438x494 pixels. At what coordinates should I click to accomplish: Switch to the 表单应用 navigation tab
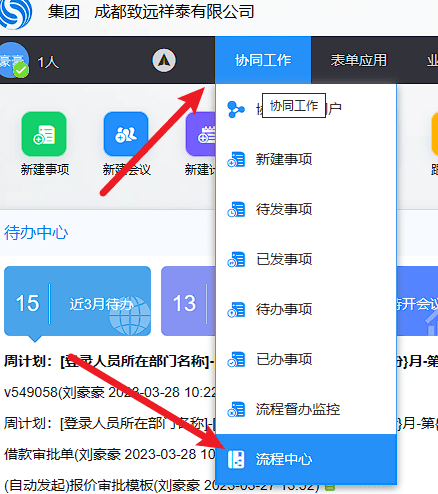tap(359, 60)
